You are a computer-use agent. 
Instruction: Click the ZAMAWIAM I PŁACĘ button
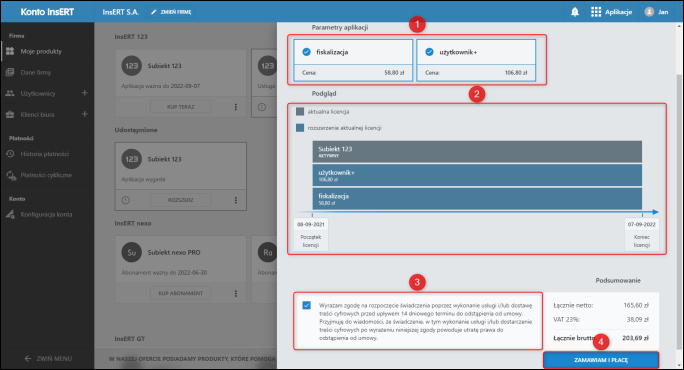tap(601, 360)
